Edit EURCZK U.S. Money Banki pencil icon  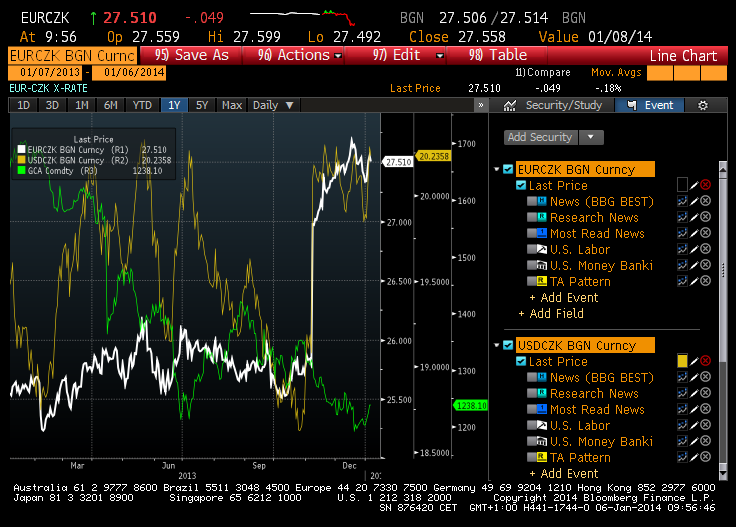tap(694, 265)
